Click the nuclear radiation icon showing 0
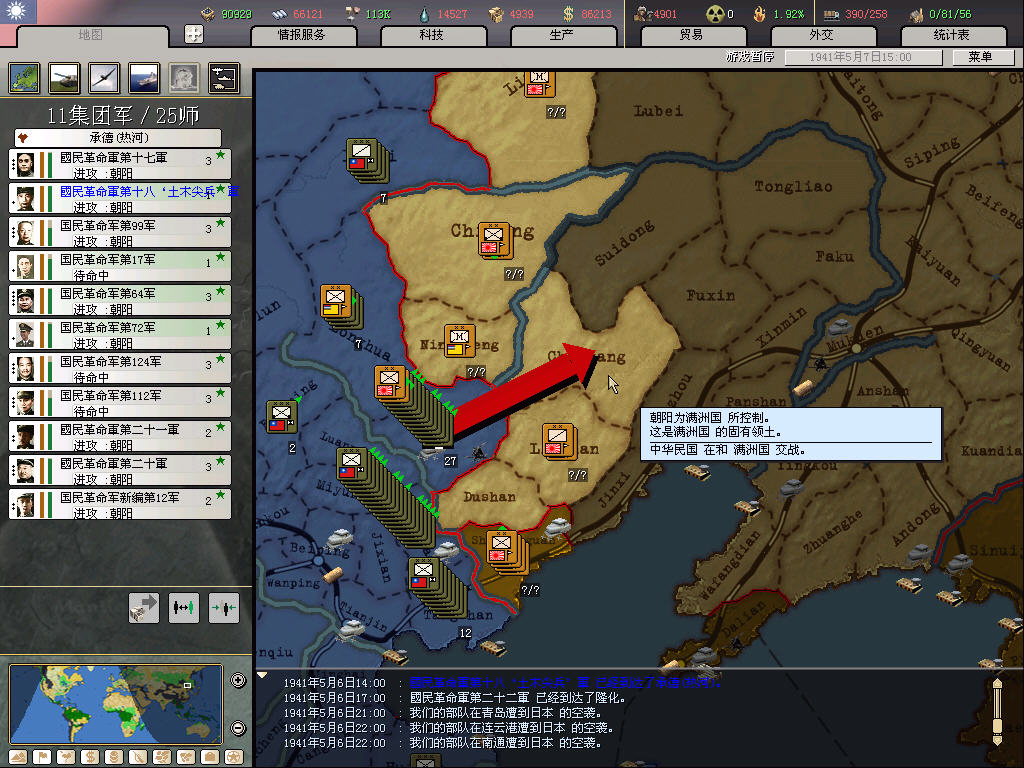Viewport: 1024px width, 768px height. pyautogui.click(x=715, y=13)
